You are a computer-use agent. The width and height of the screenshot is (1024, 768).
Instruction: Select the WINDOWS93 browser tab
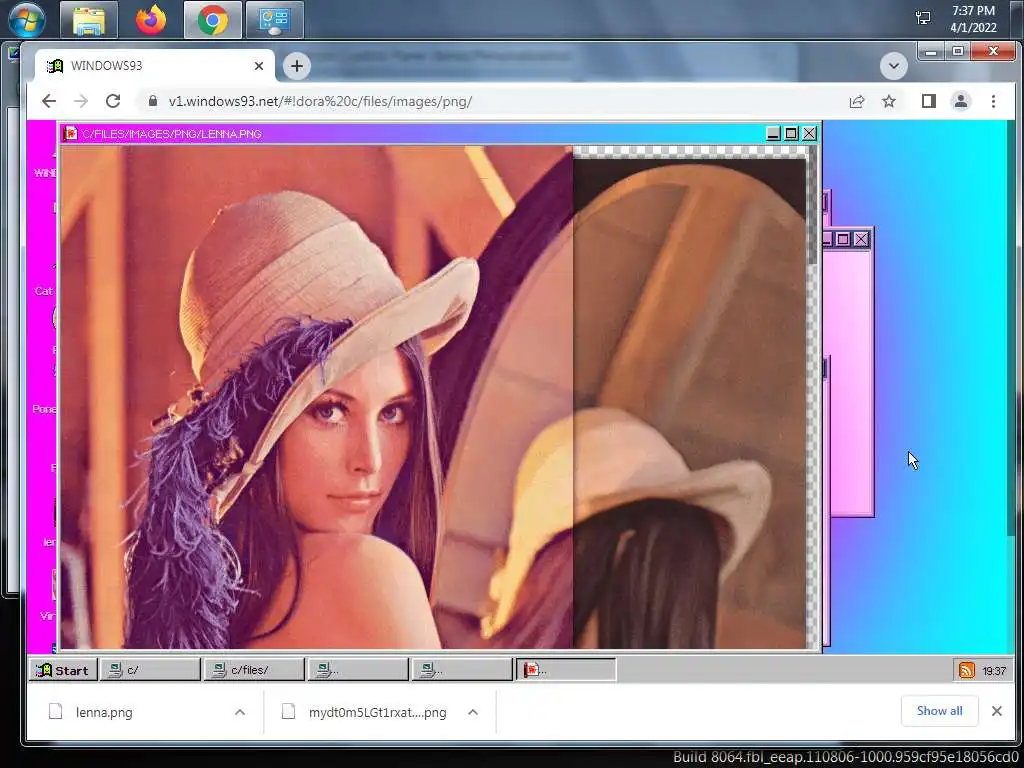click(155, 66)
